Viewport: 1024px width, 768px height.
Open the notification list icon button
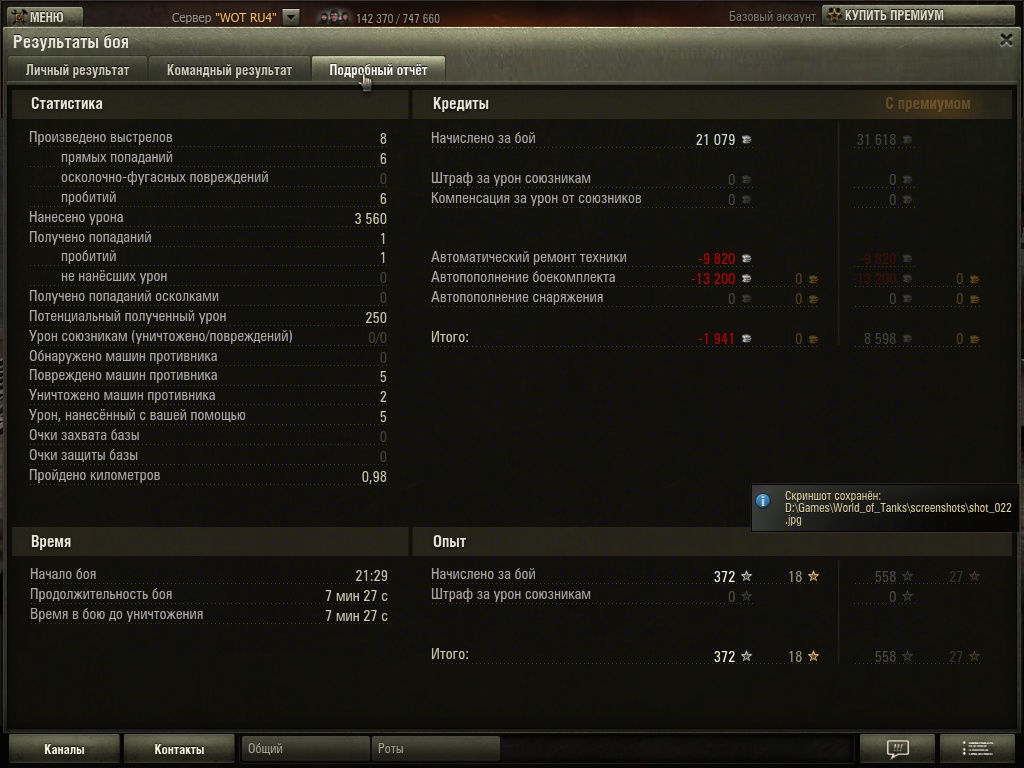click(977, 748)
